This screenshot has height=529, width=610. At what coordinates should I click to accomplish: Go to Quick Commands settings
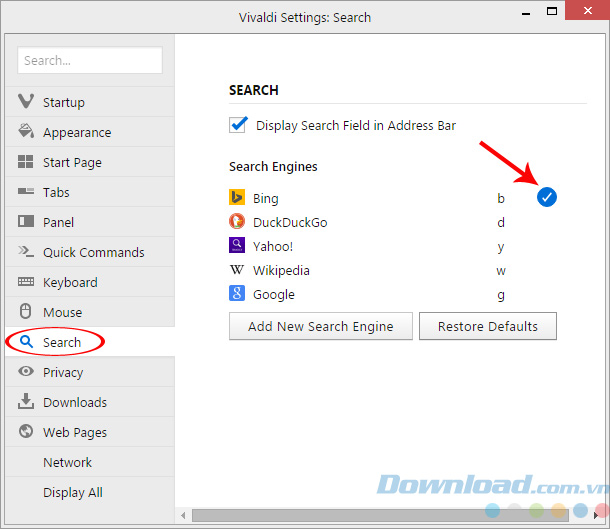click(x=93, y=252)
